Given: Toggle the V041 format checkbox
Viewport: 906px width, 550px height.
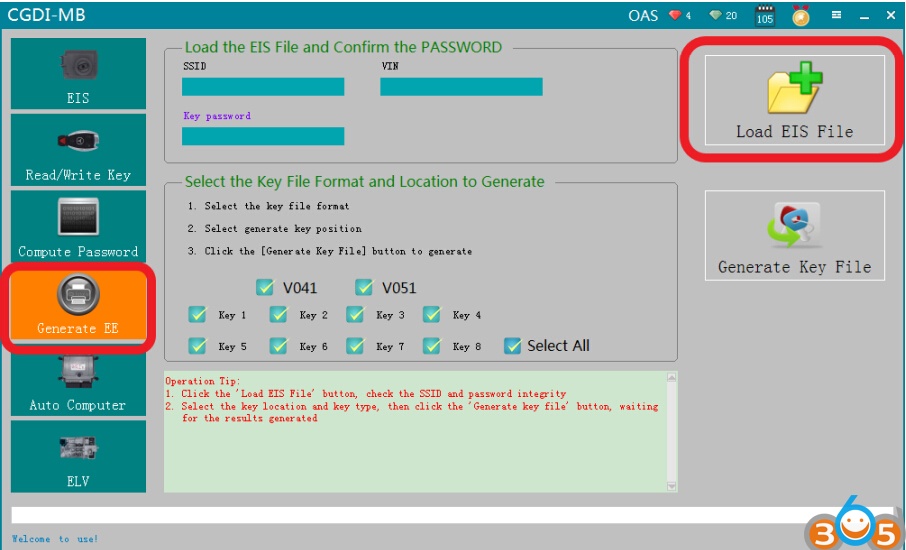Looking at the screenshot, I should pos(265,287).
